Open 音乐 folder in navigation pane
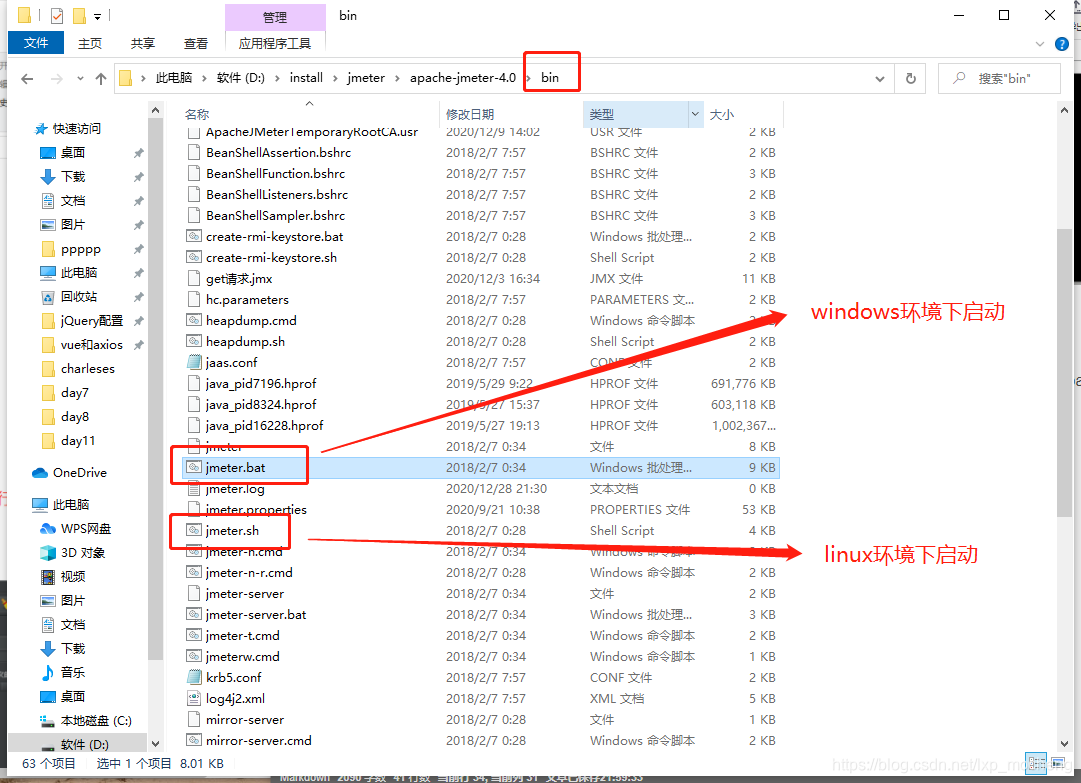Image resolution: width=1081 pixels, height=783 pixels. pyautogui.click(x=72, y=673)
